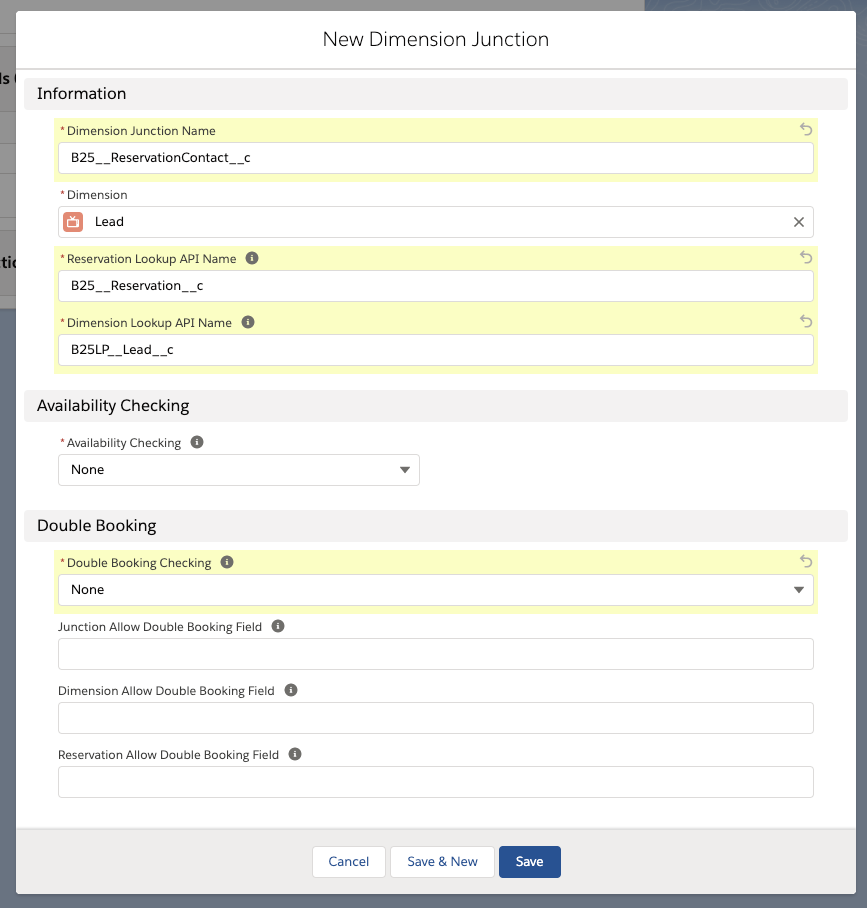Clear the Lead selection in Dimension field
Screen dimensions: 867x908
(799, 222)
